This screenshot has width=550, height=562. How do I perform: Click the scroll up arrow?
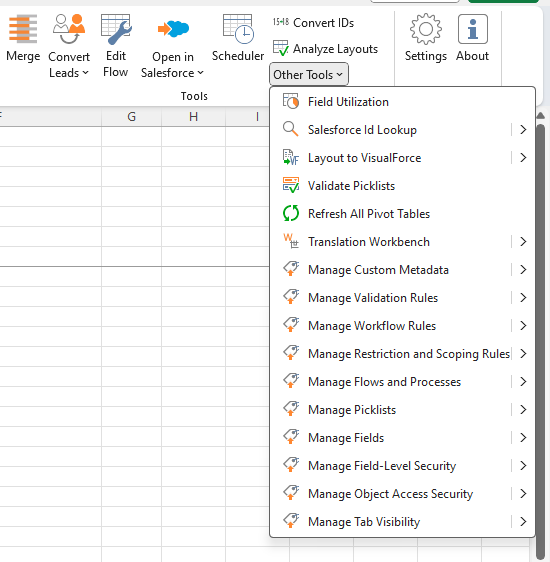point(541,115)
